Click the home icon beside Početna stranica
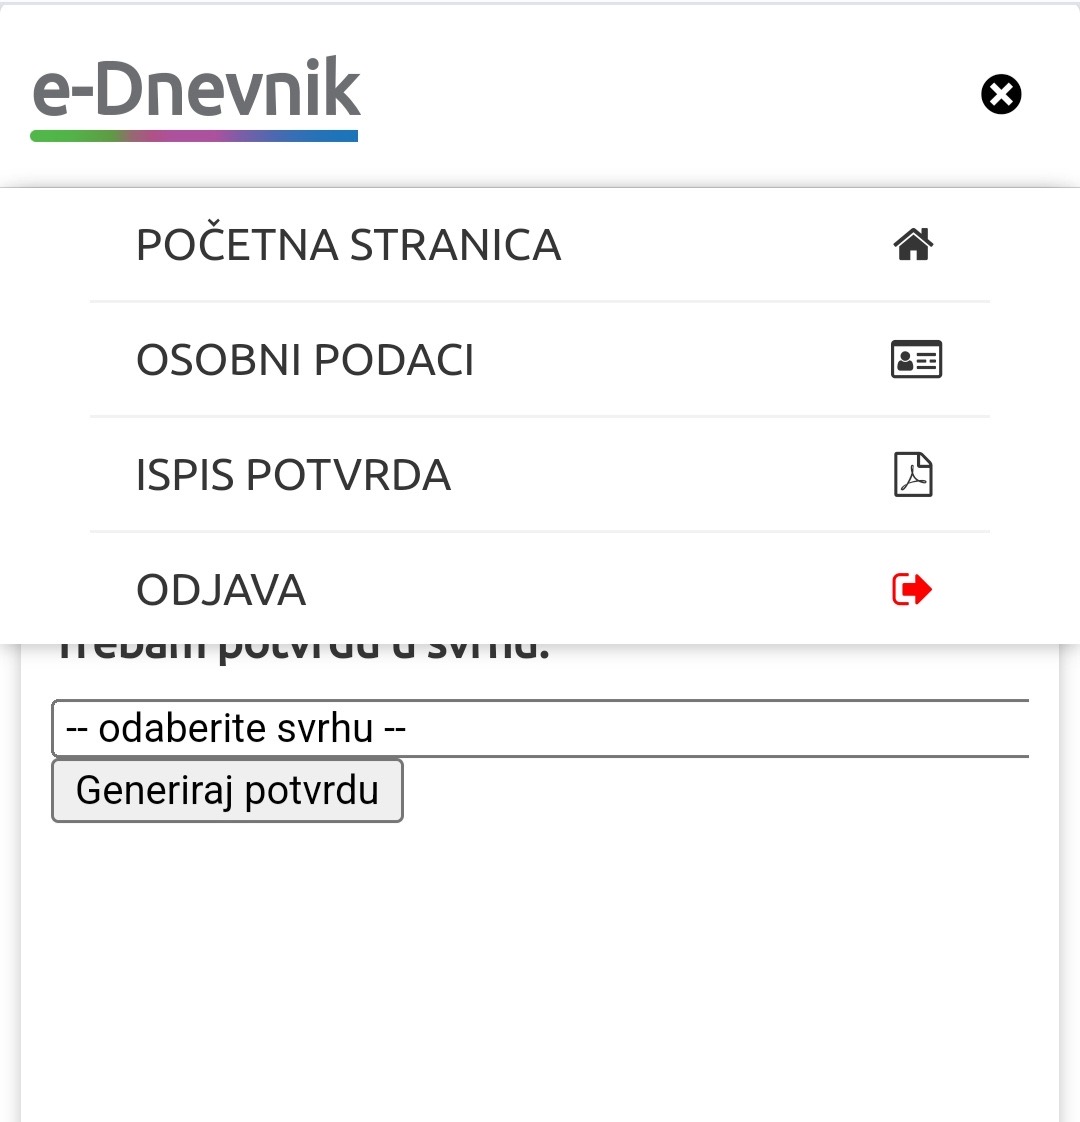 (x=913, y=245)
